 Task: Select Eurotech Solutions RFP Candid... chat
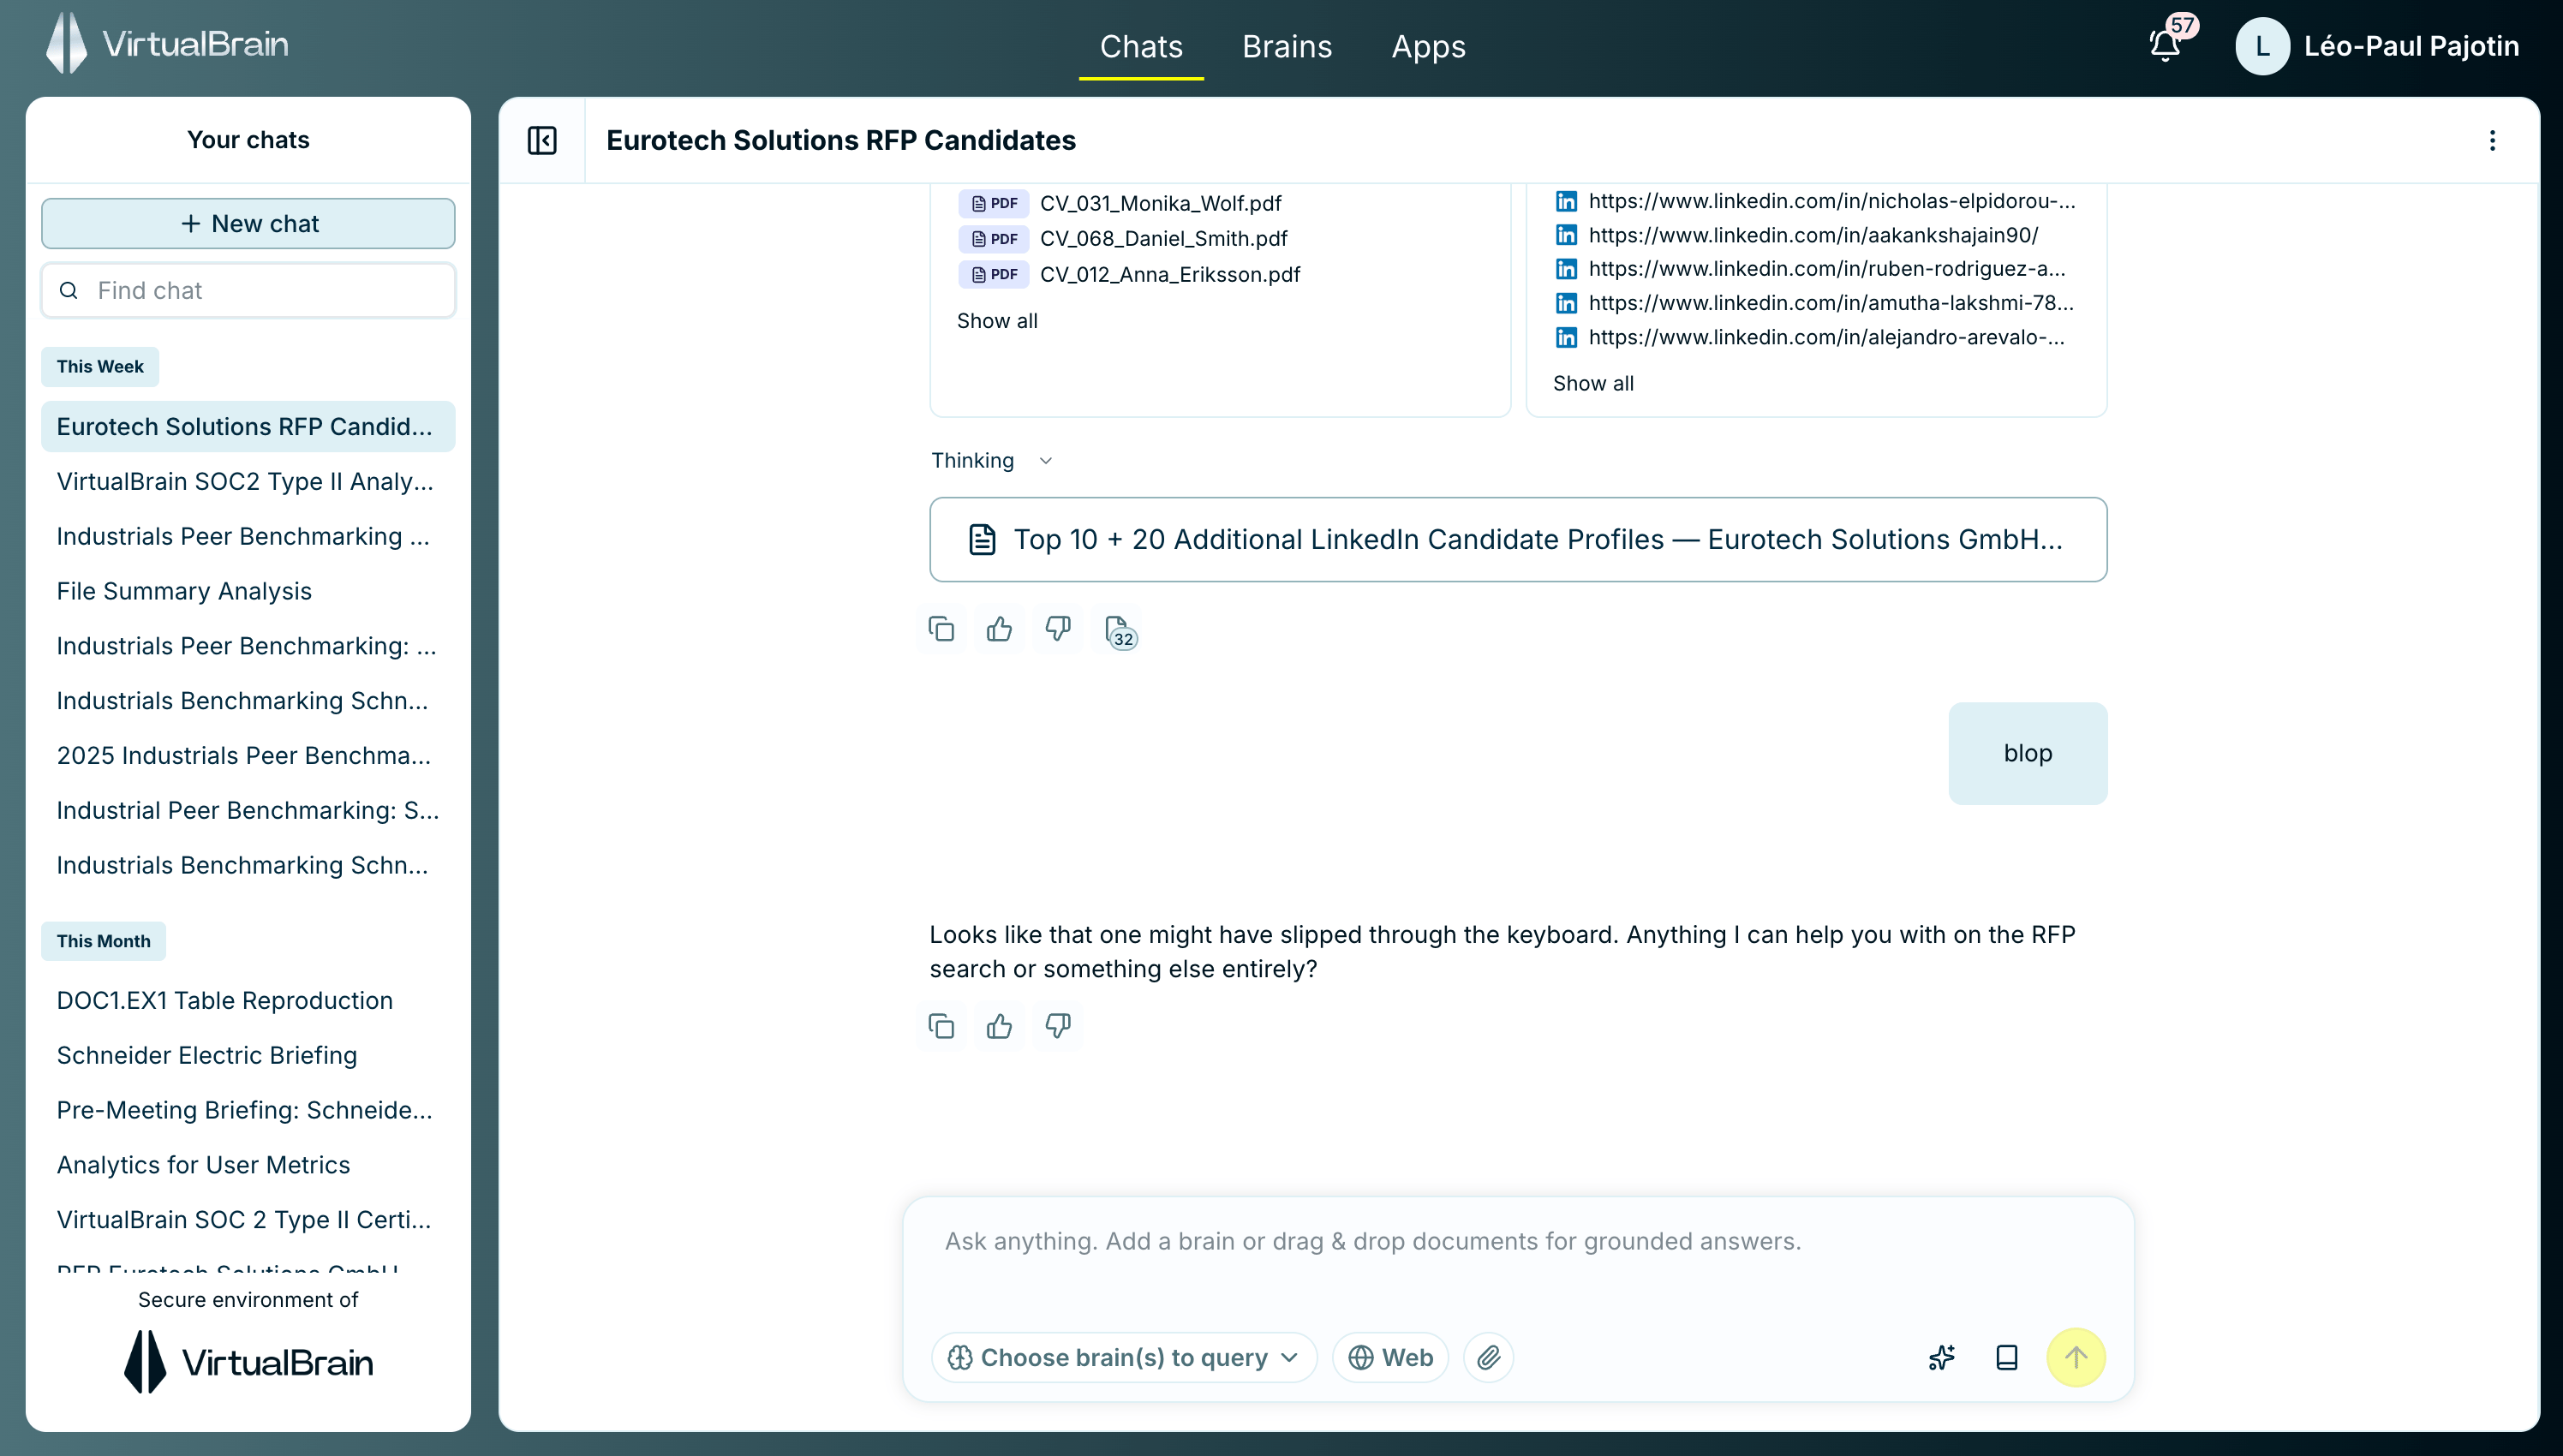248,426
